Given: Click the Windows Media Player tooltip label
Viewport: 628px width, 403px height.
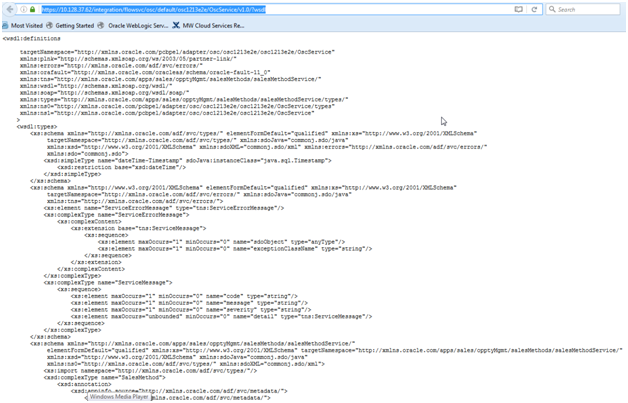Looking at the screenshot, I should 119,397.
